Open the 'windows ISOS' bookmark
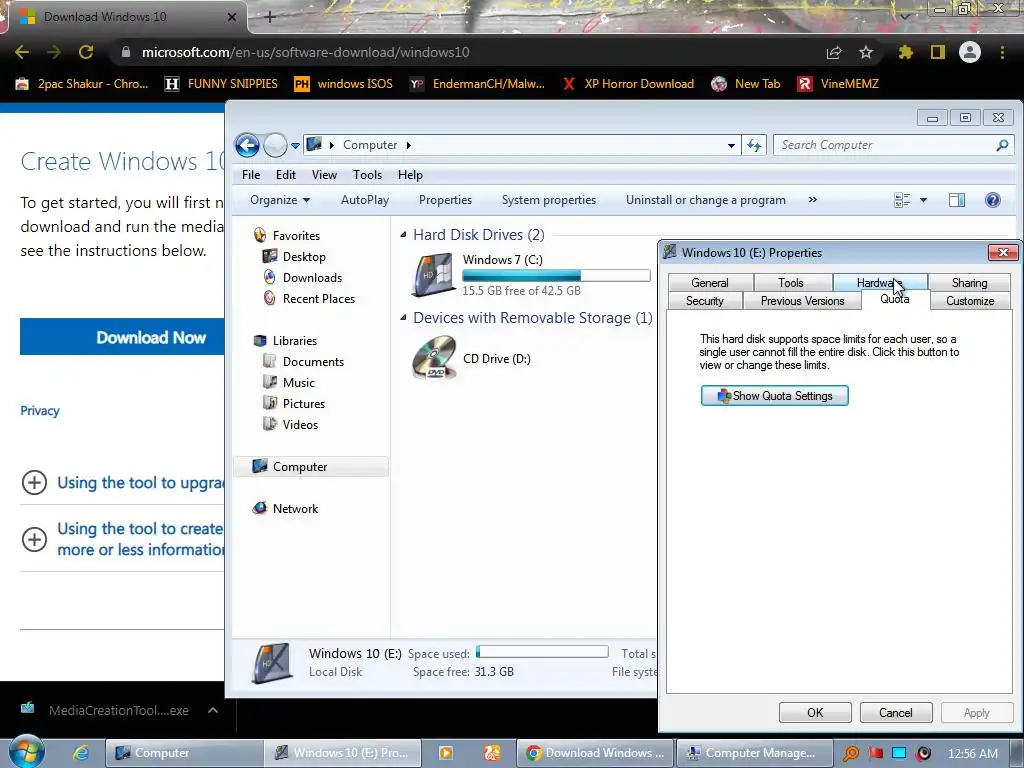1024x768 pixels. click(344, 84)
